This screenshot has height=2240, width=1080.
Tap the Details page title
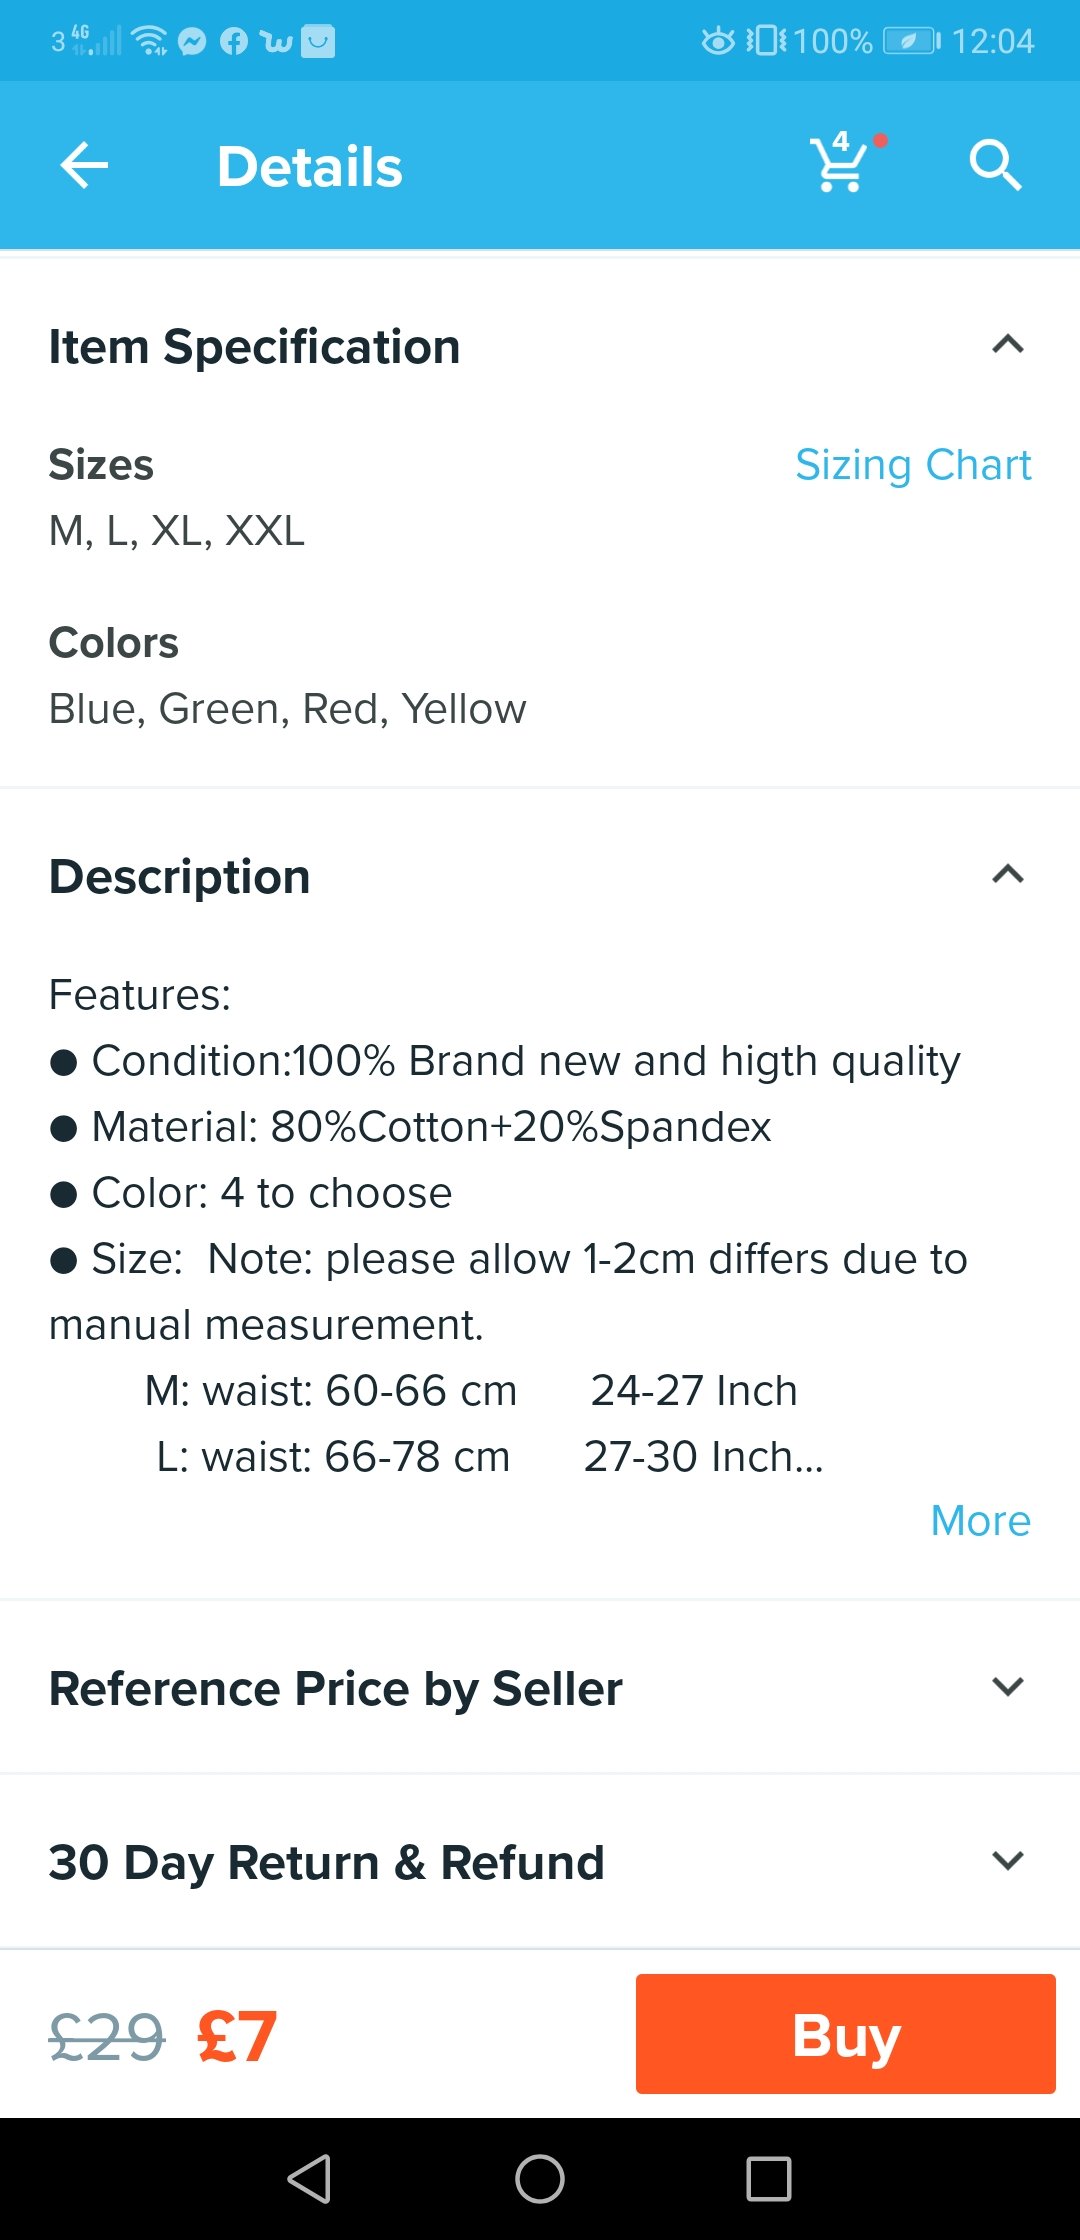[x=310, y=167]
